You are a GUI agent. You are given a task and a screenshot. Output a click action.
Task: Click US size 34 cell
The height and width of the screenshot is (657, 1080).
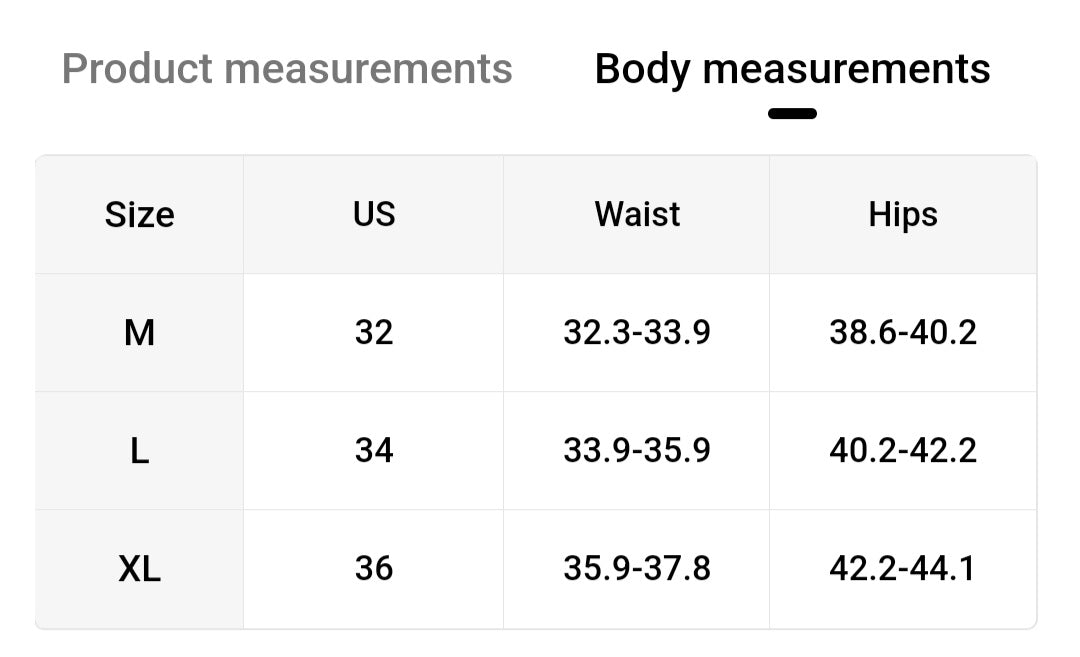pos(374,450)
